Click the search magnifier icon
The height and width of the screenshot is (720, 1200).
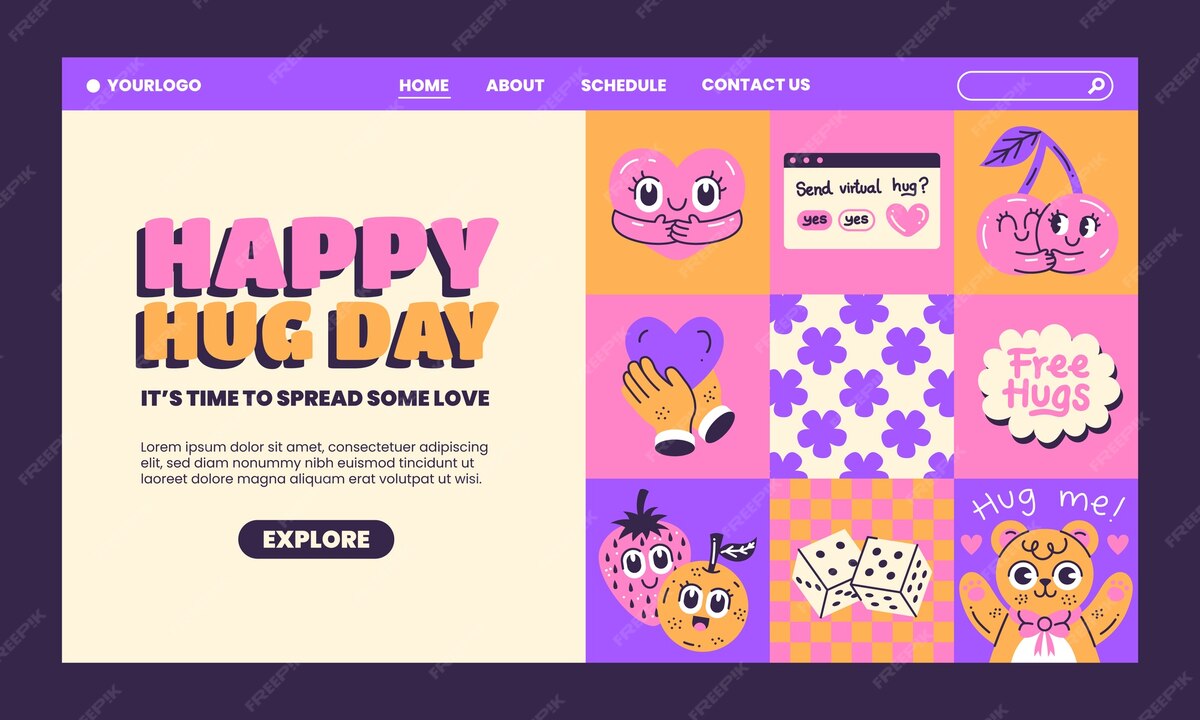[1095, 86]
